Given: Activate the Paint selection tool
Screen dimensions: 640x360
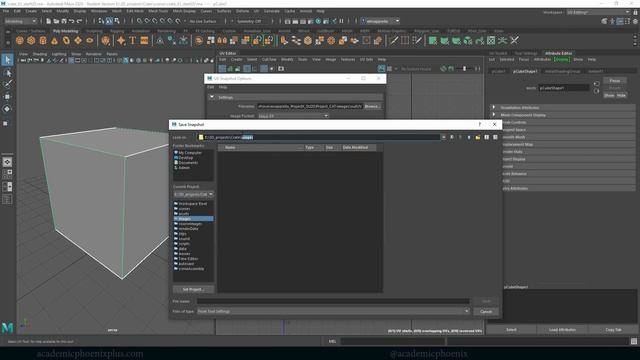Looking at the screenshot, I should tap(7, 84).
